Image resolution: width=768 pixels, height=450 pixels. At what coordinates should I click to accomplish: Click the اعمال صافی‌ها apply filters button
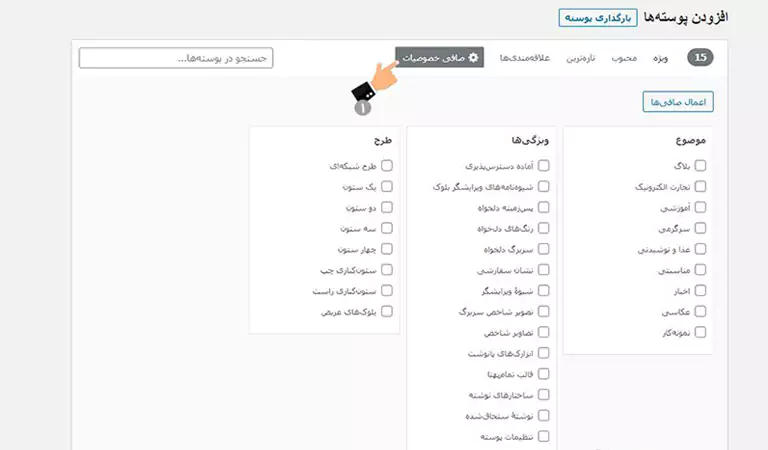[678, 102]
